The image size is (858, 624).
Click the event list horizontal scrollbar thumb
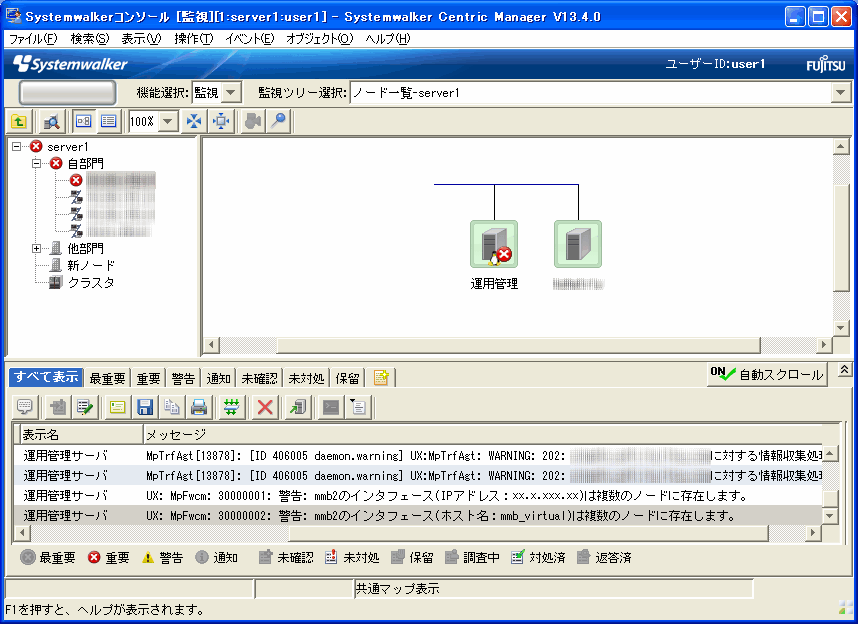(x=529, y=532)
